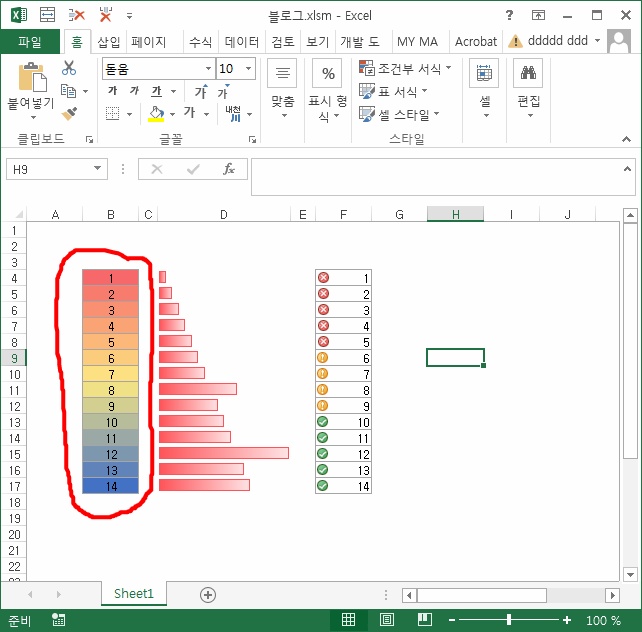Click the zoom slider handle
The image size is (642, 632).
[509, 620]
